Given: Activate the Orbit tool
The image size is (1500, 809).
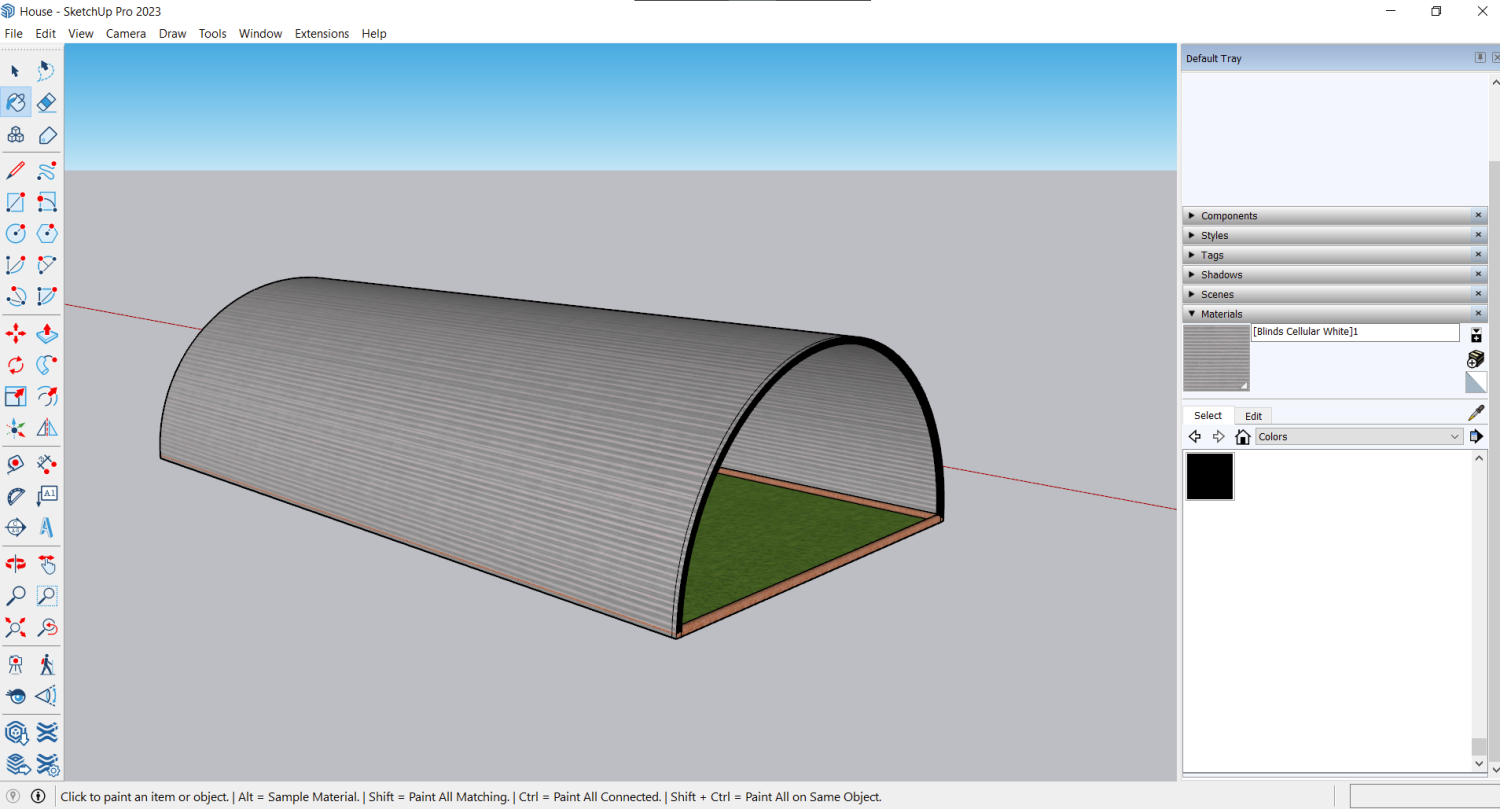Looking at the screenshot, I should coord(15,564).
